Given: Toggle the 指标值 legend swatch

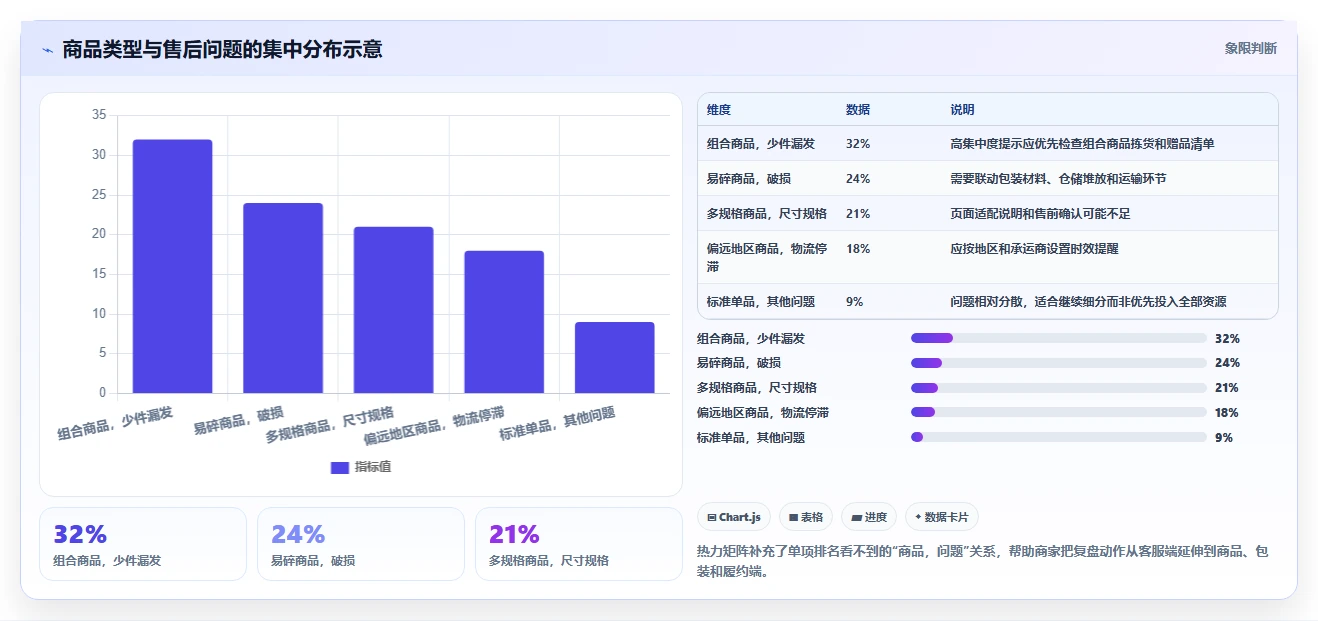Looking at the screenshot, I should 340,467.
